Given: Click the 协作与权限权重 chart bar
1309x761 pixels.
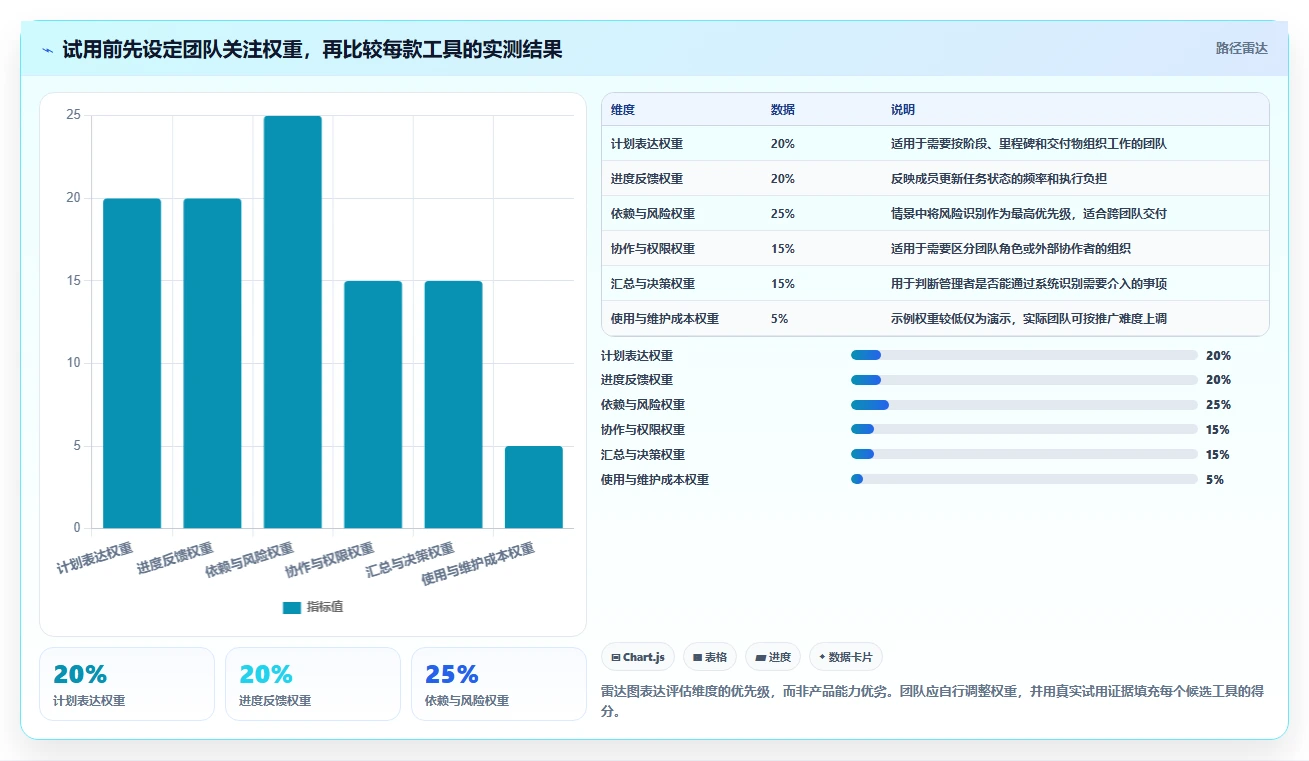Looking at the screenshot, I should pos(373,404).
